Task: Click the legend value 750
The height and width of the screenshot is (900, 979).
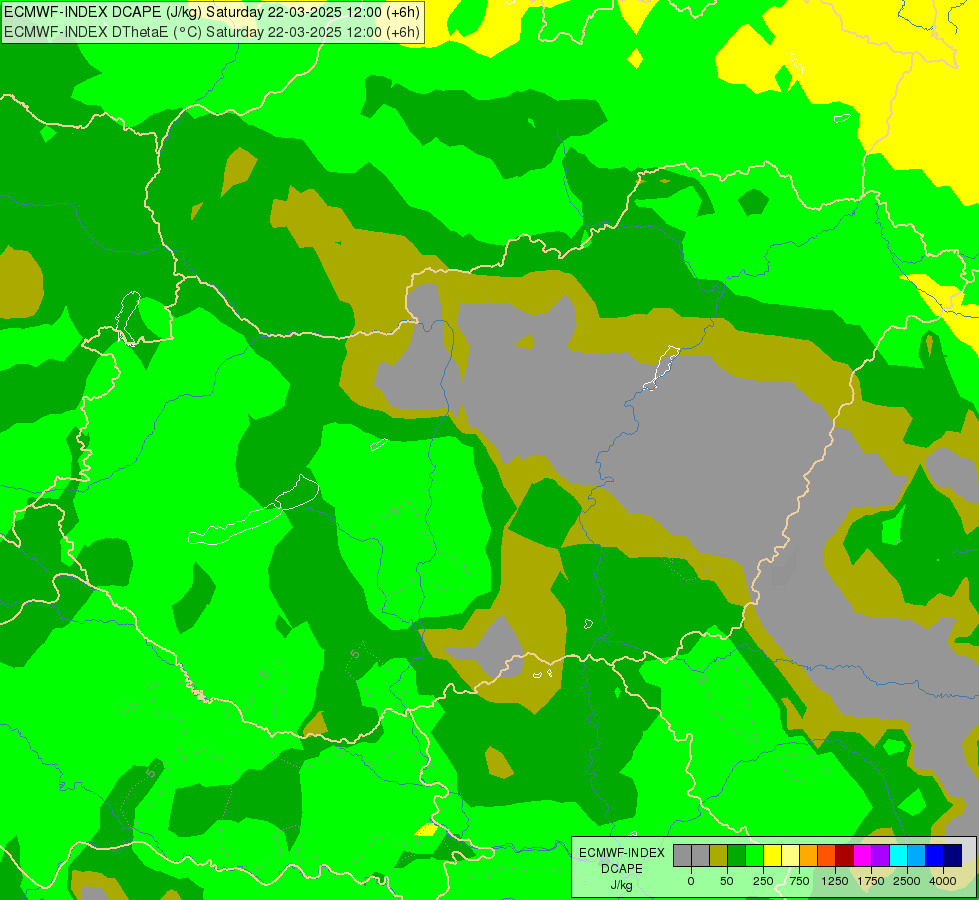Action: tap(799, 881)
